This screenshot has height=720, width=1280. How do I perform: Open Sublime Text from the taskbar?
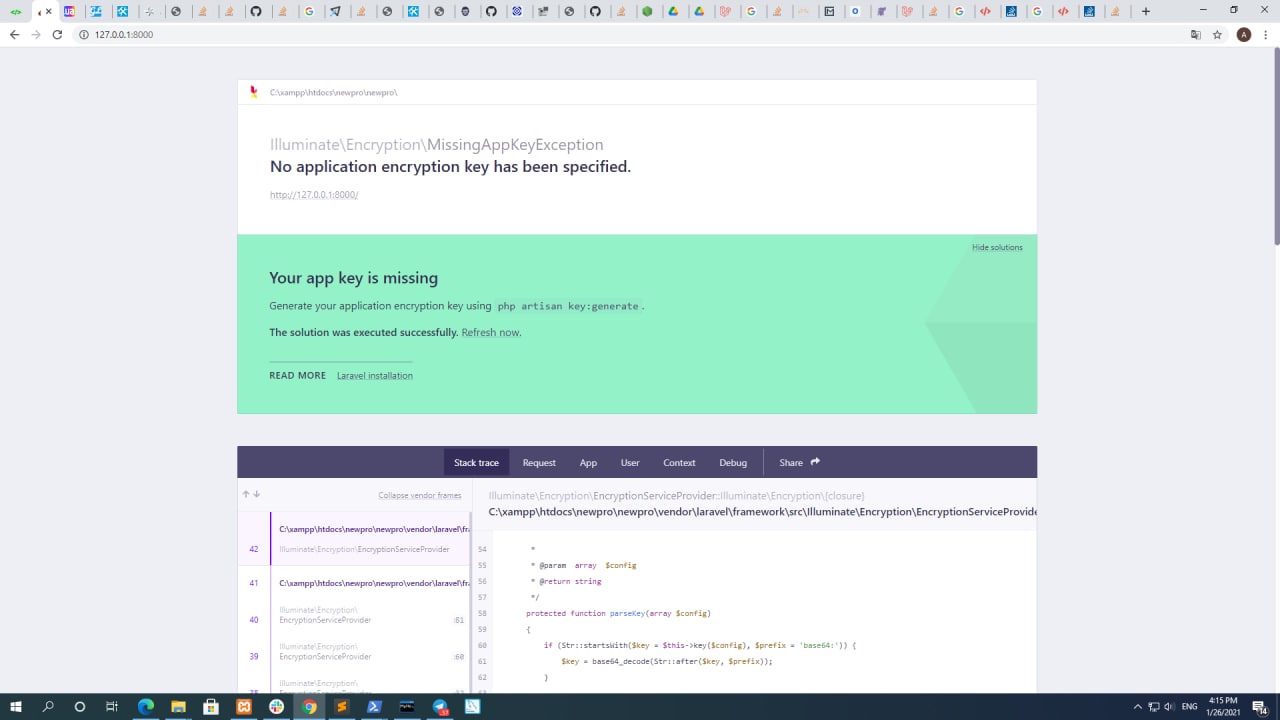tap(341, 707)
